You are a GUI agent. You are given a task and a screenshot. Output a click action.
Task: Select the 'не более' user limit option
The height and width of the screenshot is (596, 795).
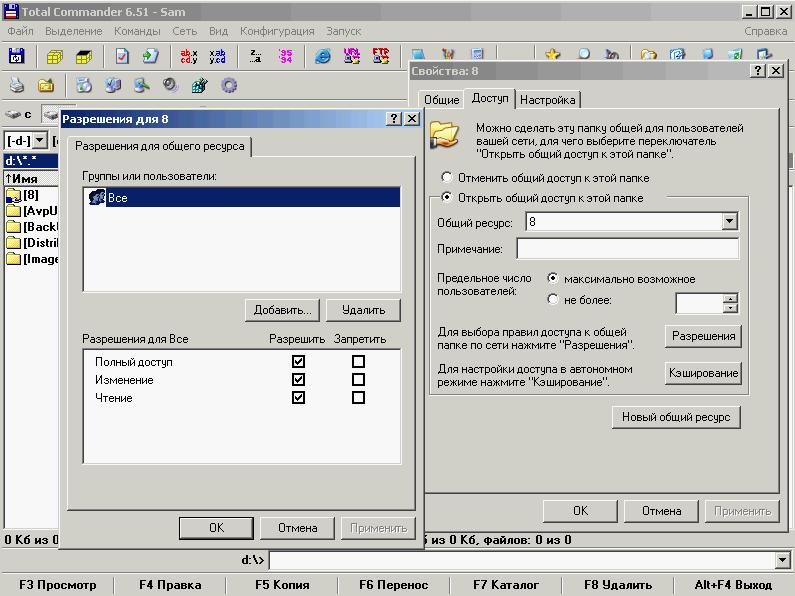point(553,300)
